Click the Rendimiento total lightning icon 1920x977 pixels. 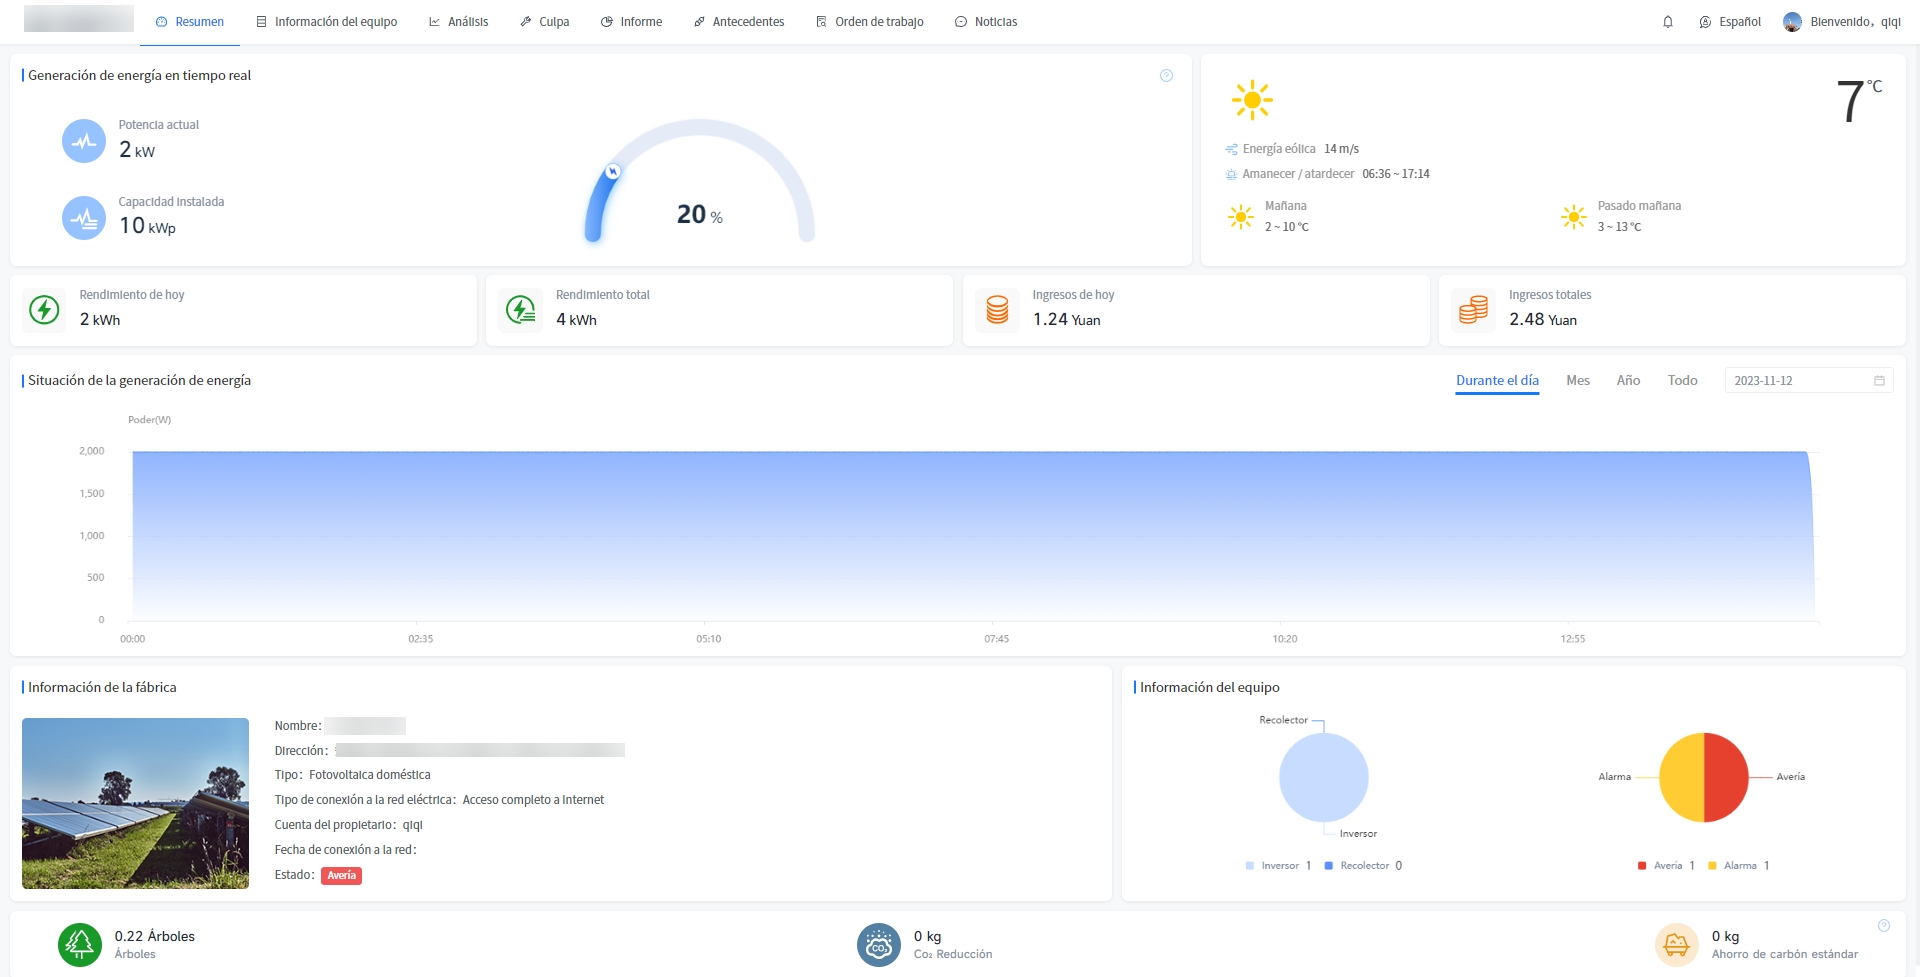[x=521, y=310]
